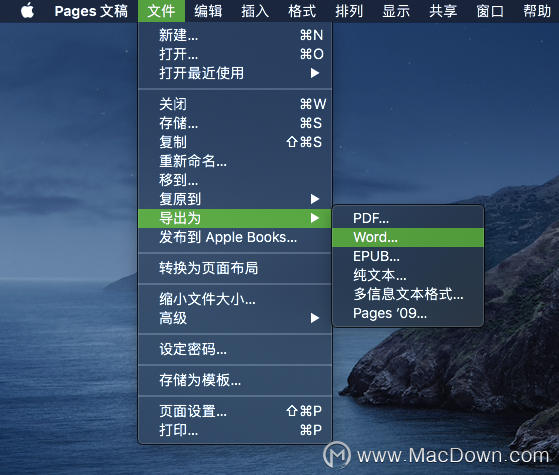
Task: Open the 格式 menu
Action: (302, 11)
